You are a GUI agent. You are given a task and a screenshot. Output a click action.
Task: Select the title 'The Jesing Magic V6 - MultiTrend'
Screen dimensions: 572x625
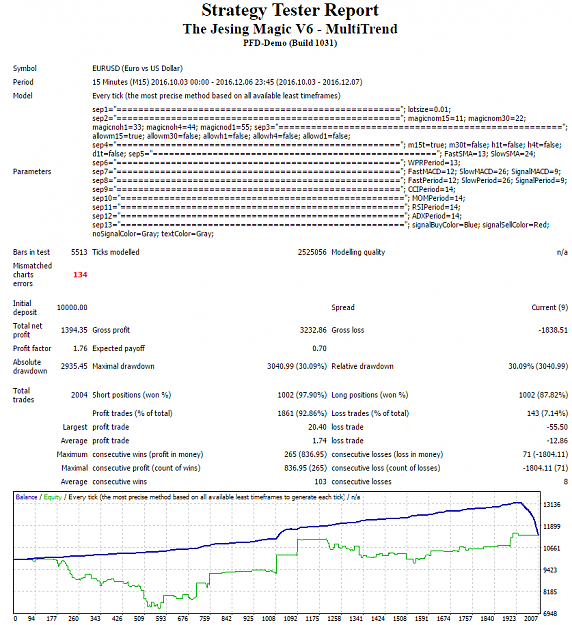[x=290, y=29]
